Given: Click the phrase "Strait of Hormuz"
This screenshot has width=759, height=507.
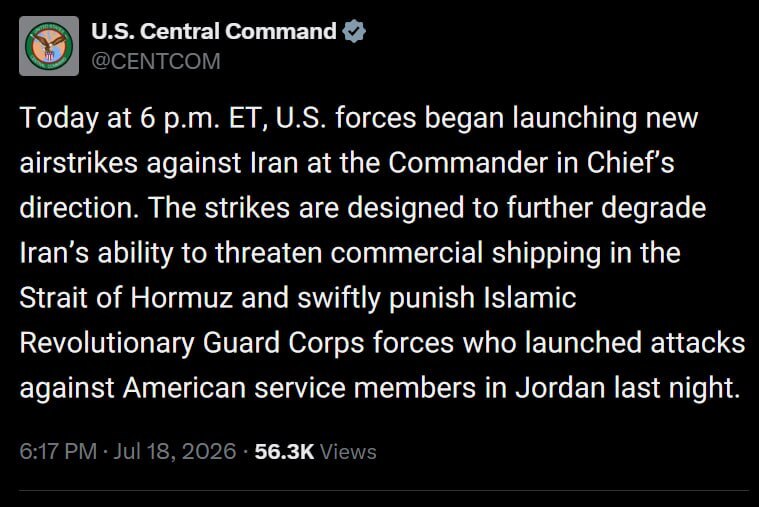Looking at the screenshot, I should pos(126,297).
